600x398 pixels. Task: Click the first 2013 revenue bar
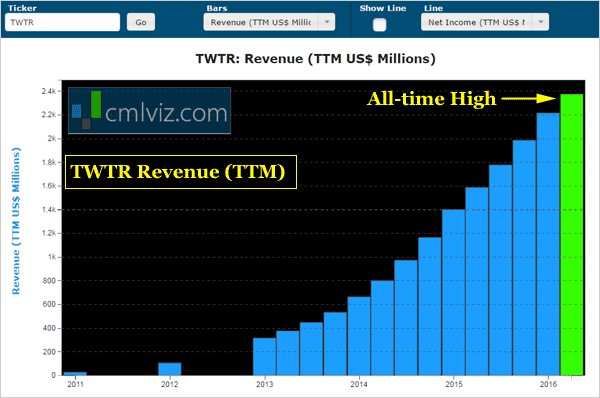(264, 356)
